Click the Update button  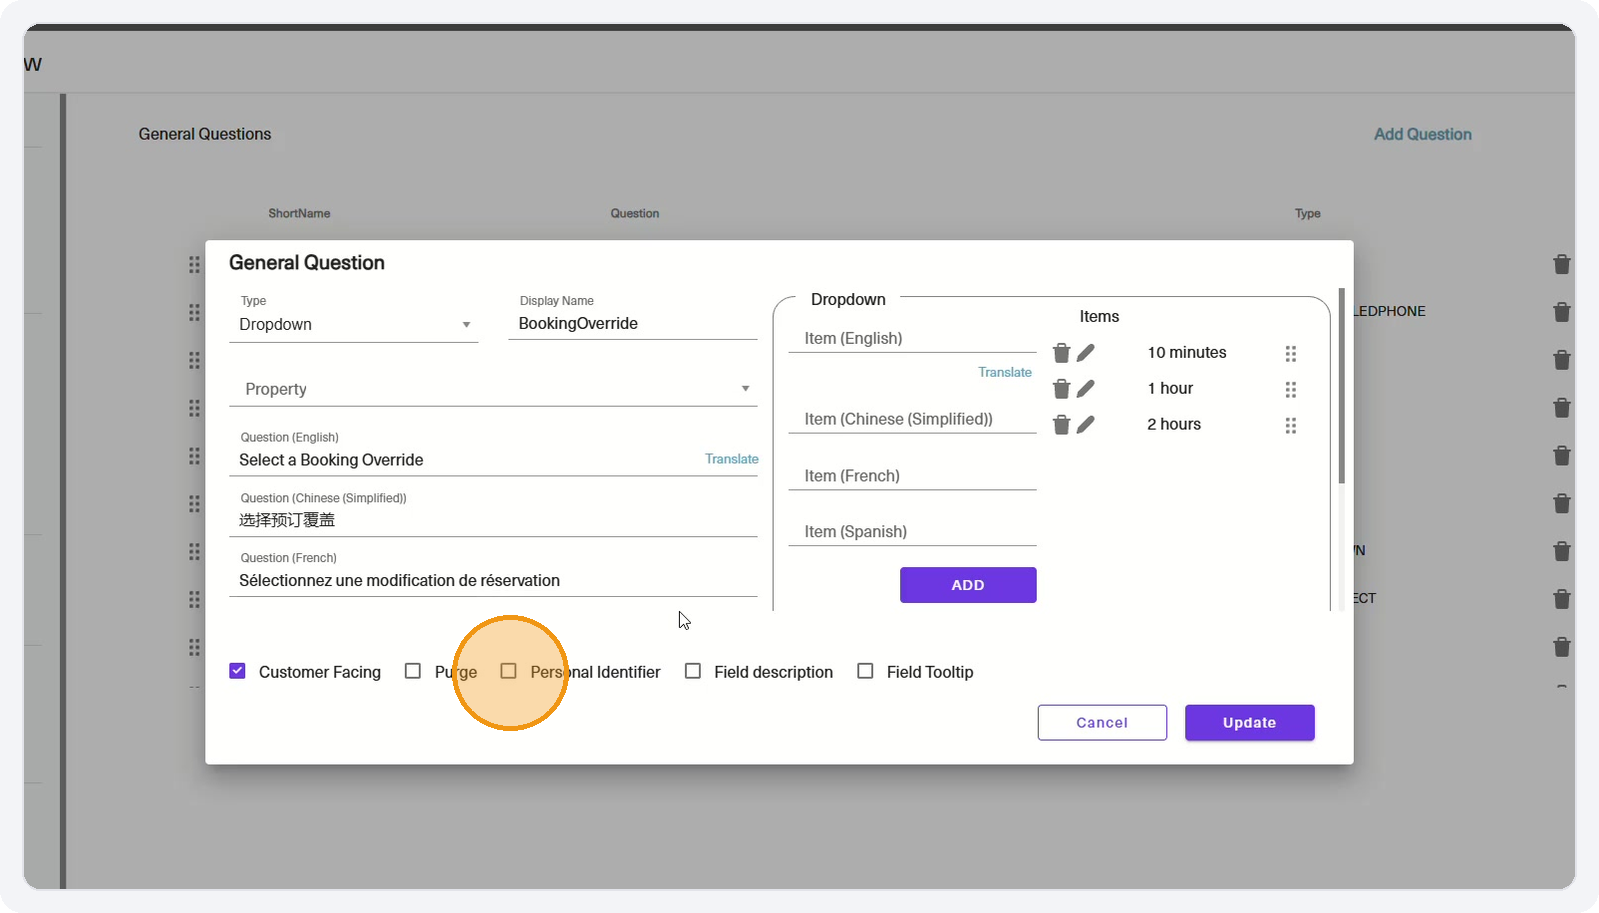[1250, 723]
